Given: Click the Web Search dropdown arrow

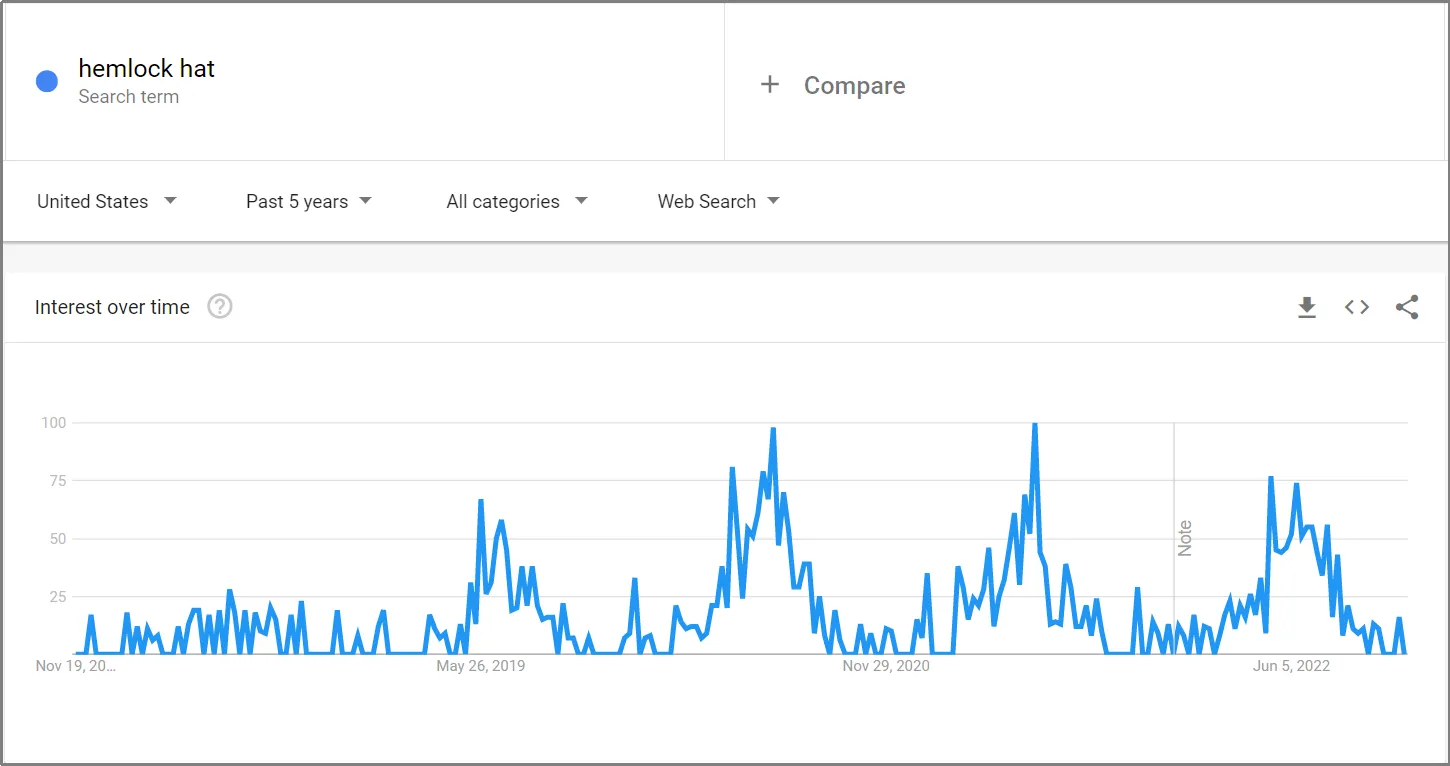Looking at the screenshot, I should (773, 200).
